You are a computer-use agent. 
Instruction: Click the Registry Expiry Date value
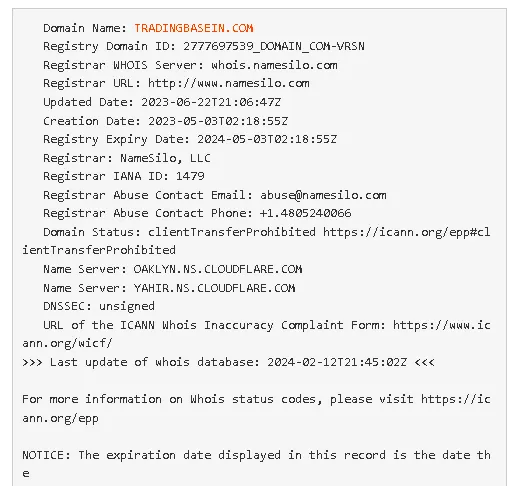pos(267,139)
